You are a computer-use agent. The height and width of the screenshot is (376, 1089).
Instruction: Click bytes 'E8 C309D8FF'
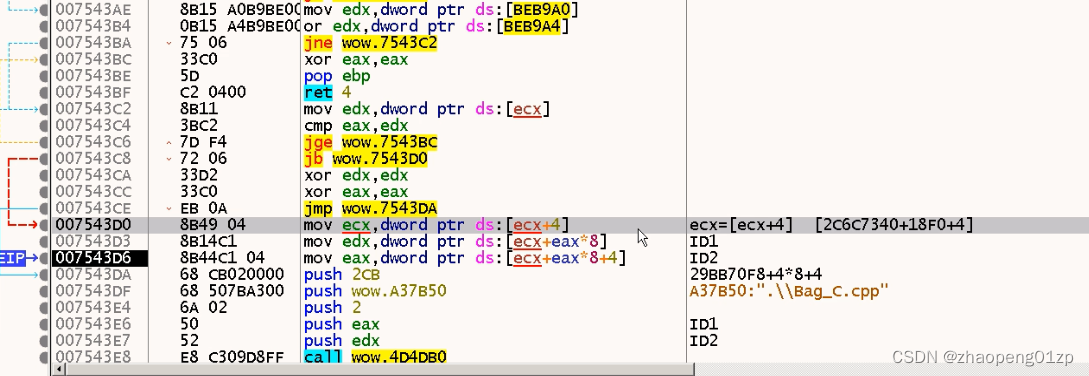point(231,357)
